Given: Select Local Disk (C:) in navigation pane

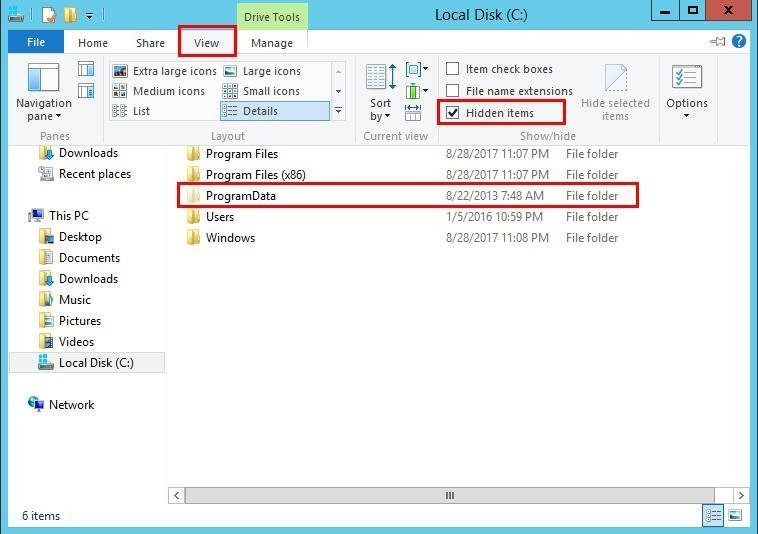Looking at the screenshot, I should click(x=87, y=363).
